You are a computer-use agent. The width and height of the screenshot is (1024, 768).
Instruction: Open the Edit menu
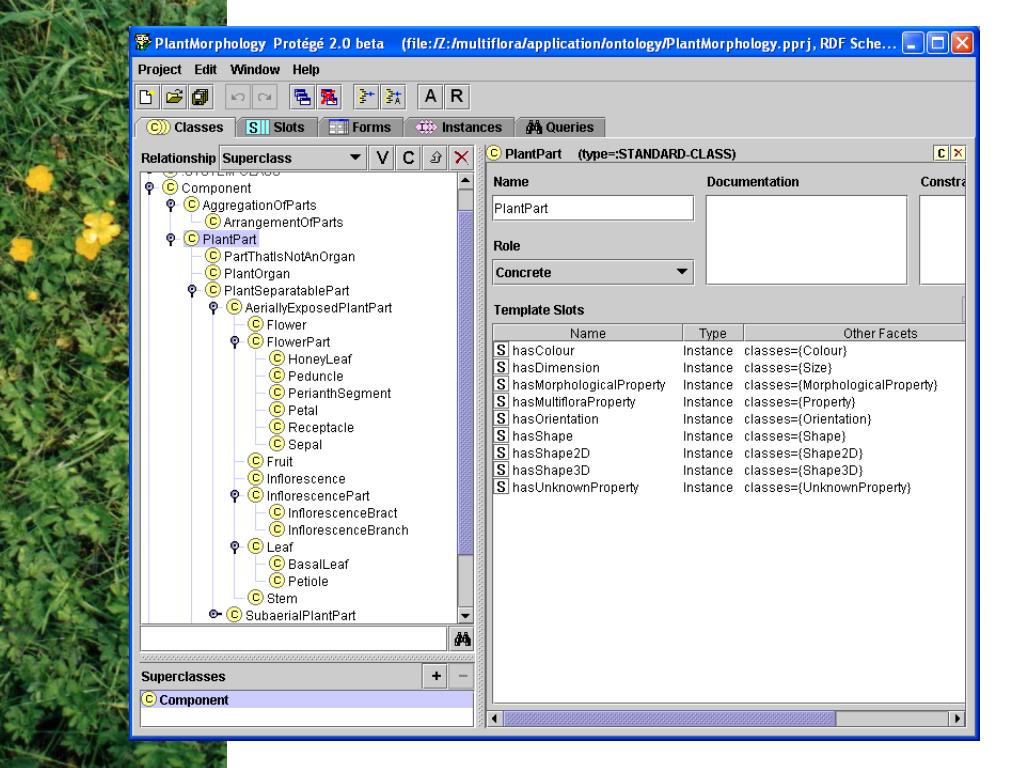tap(205, 69)
